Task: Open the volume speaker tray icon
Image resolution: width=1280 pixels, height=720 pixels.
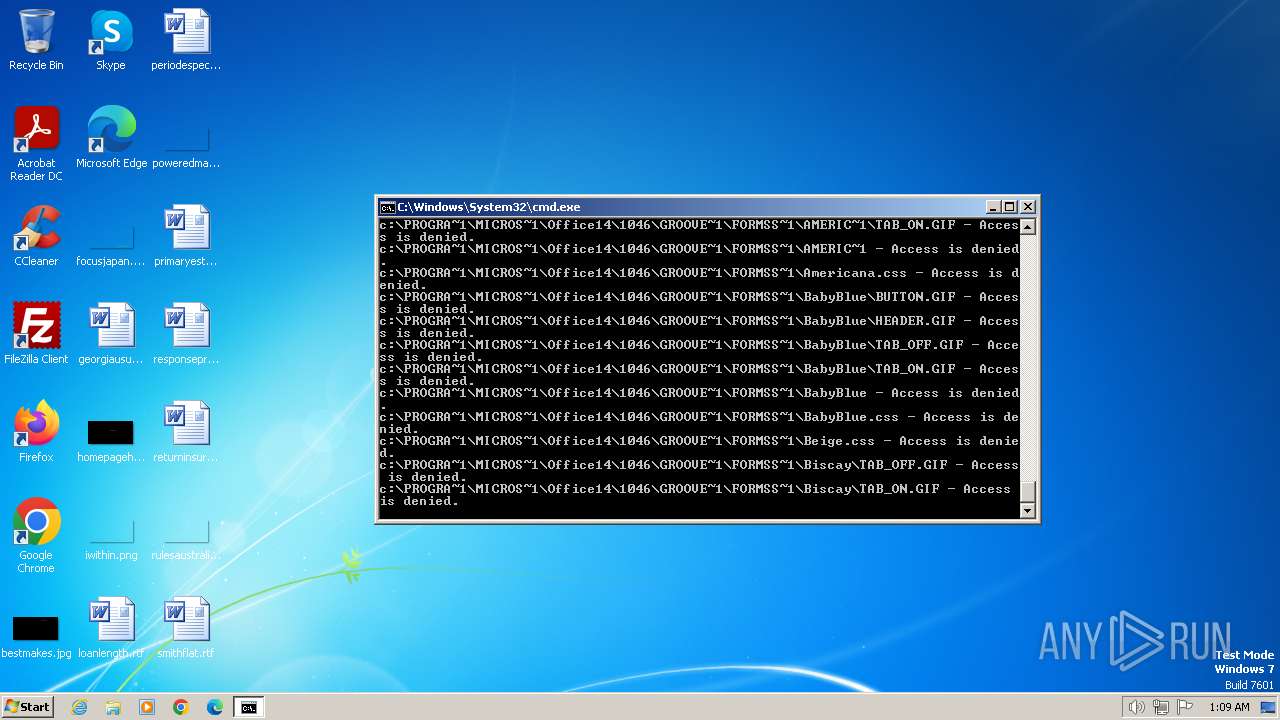Action: pyautogui.click(x=1136, y=707)
